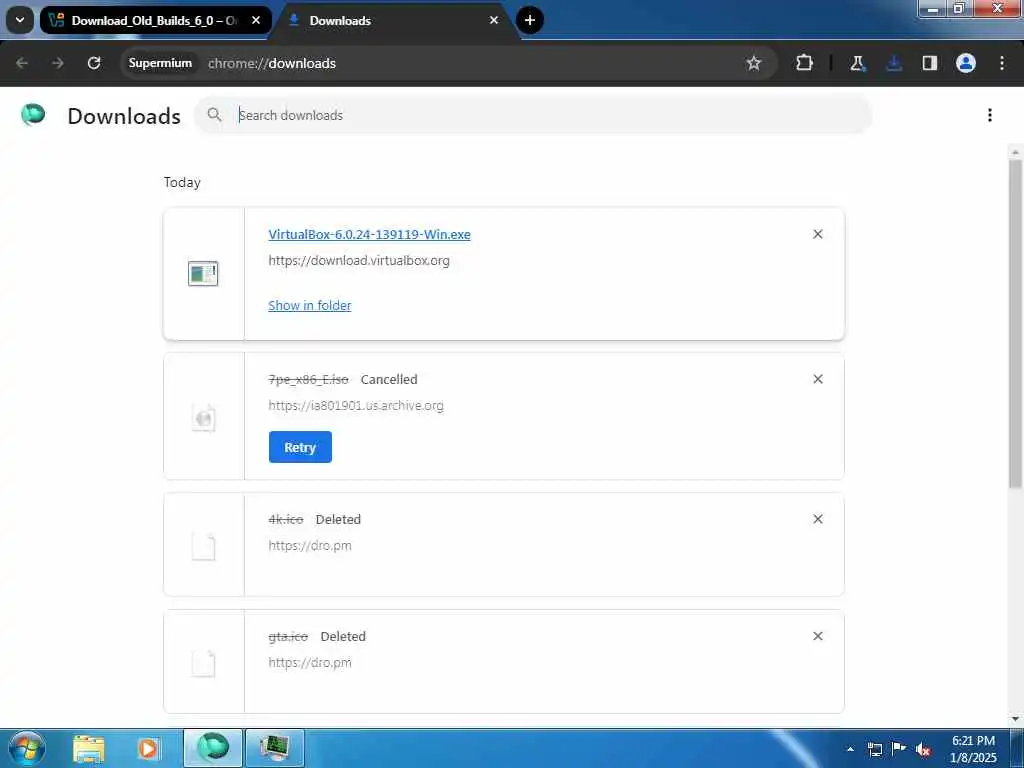The width and height of the screenshot is (1024, 768).
Task: Switch to the Download_Old_Builds_6_0 tab
Action: pyautogui.click(x=155, y=20)
